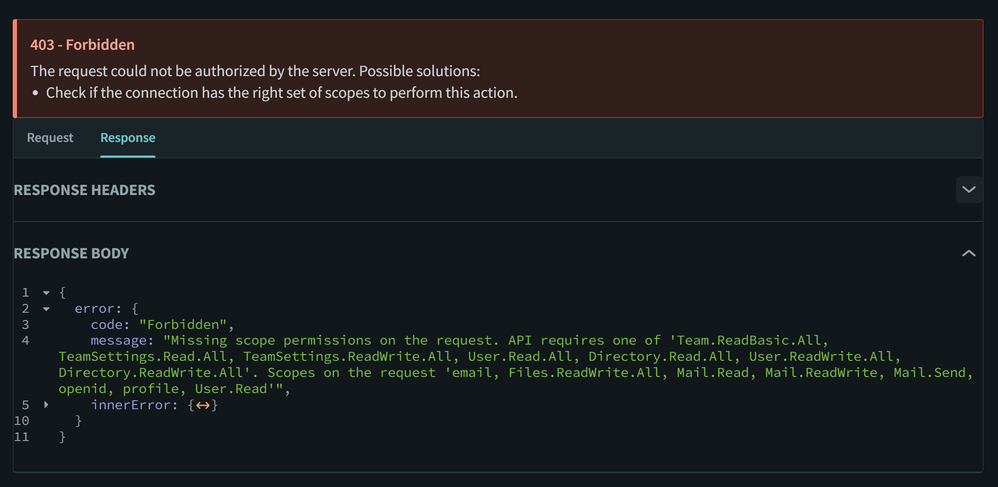Click line number 10 in the gutter
Screen dimensions: 998x487
22,421
